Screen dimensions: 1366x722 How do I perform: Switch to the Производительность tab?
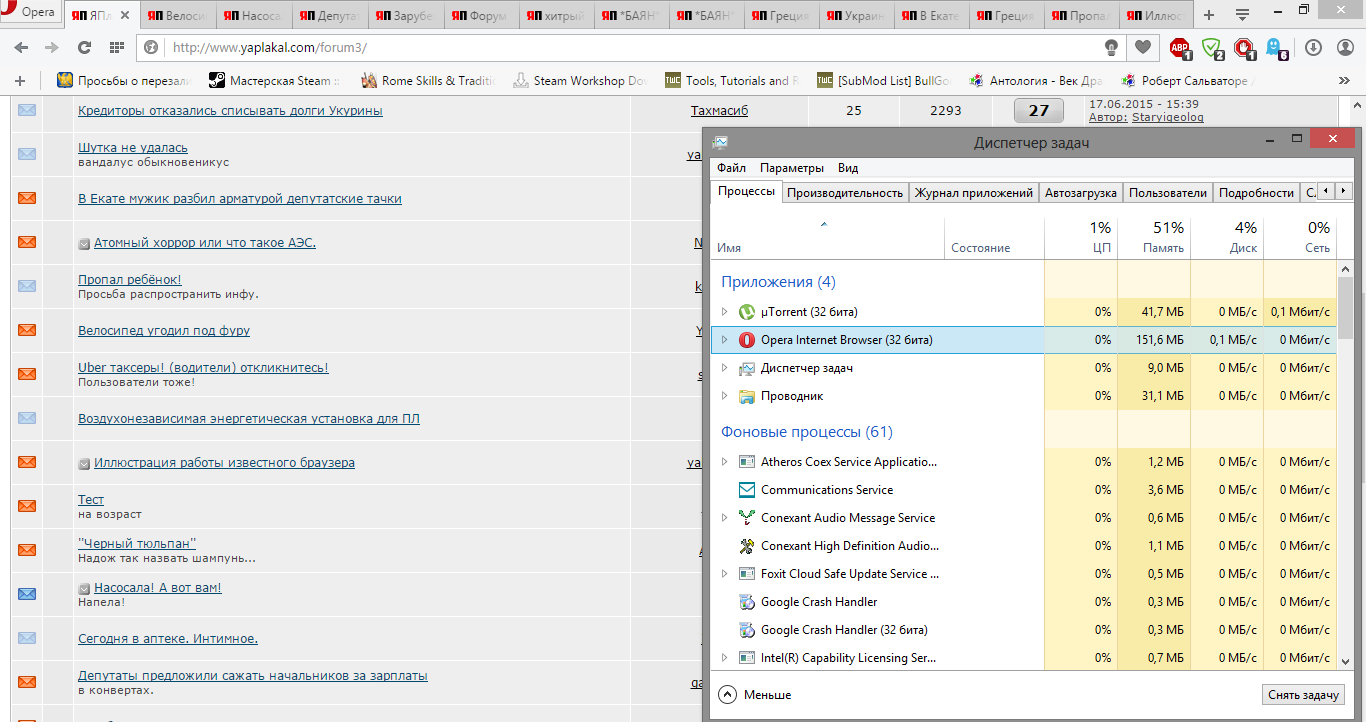click(x=845, y=193)
